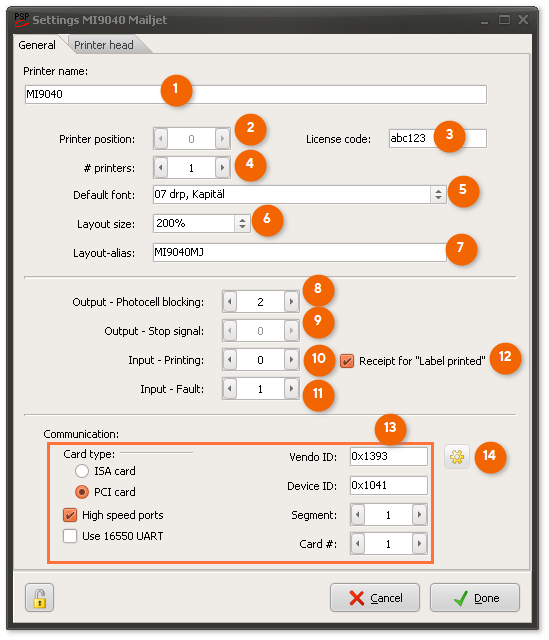
Task: Click the Cancel button
Action: point(375,598)
